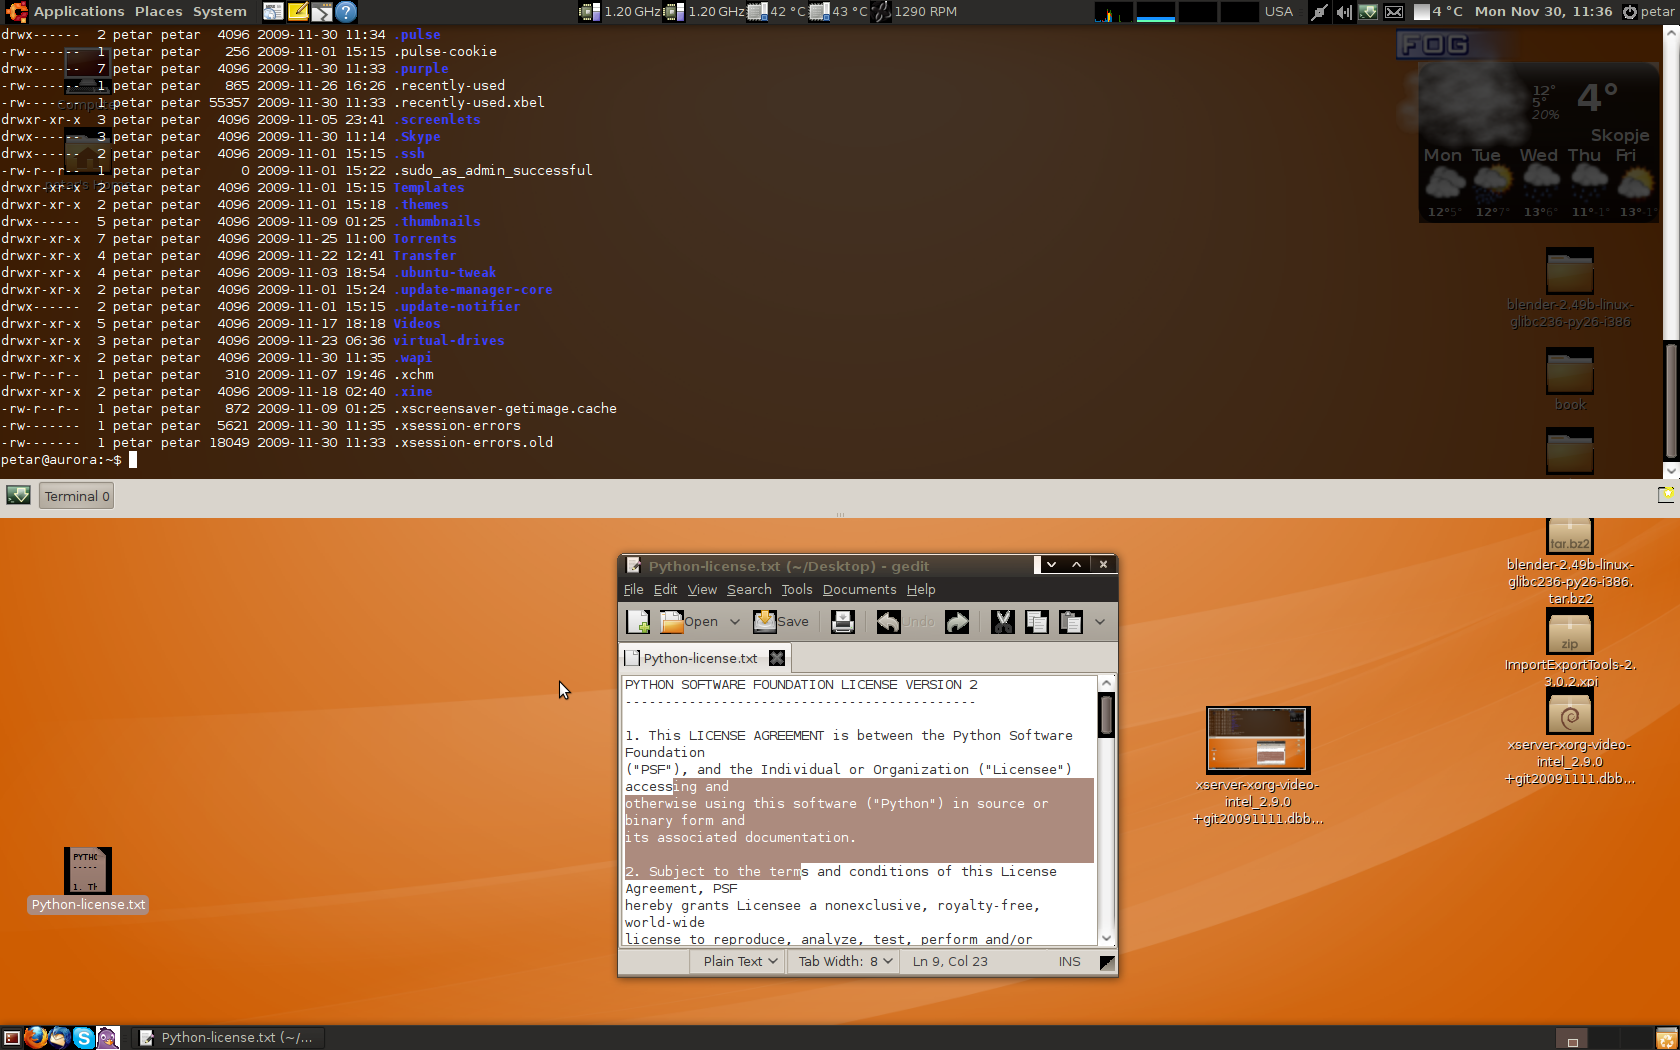Screen dimensions: 1680x1050
Task: Open the Search menu in gedit
Action: click(748, 590)
